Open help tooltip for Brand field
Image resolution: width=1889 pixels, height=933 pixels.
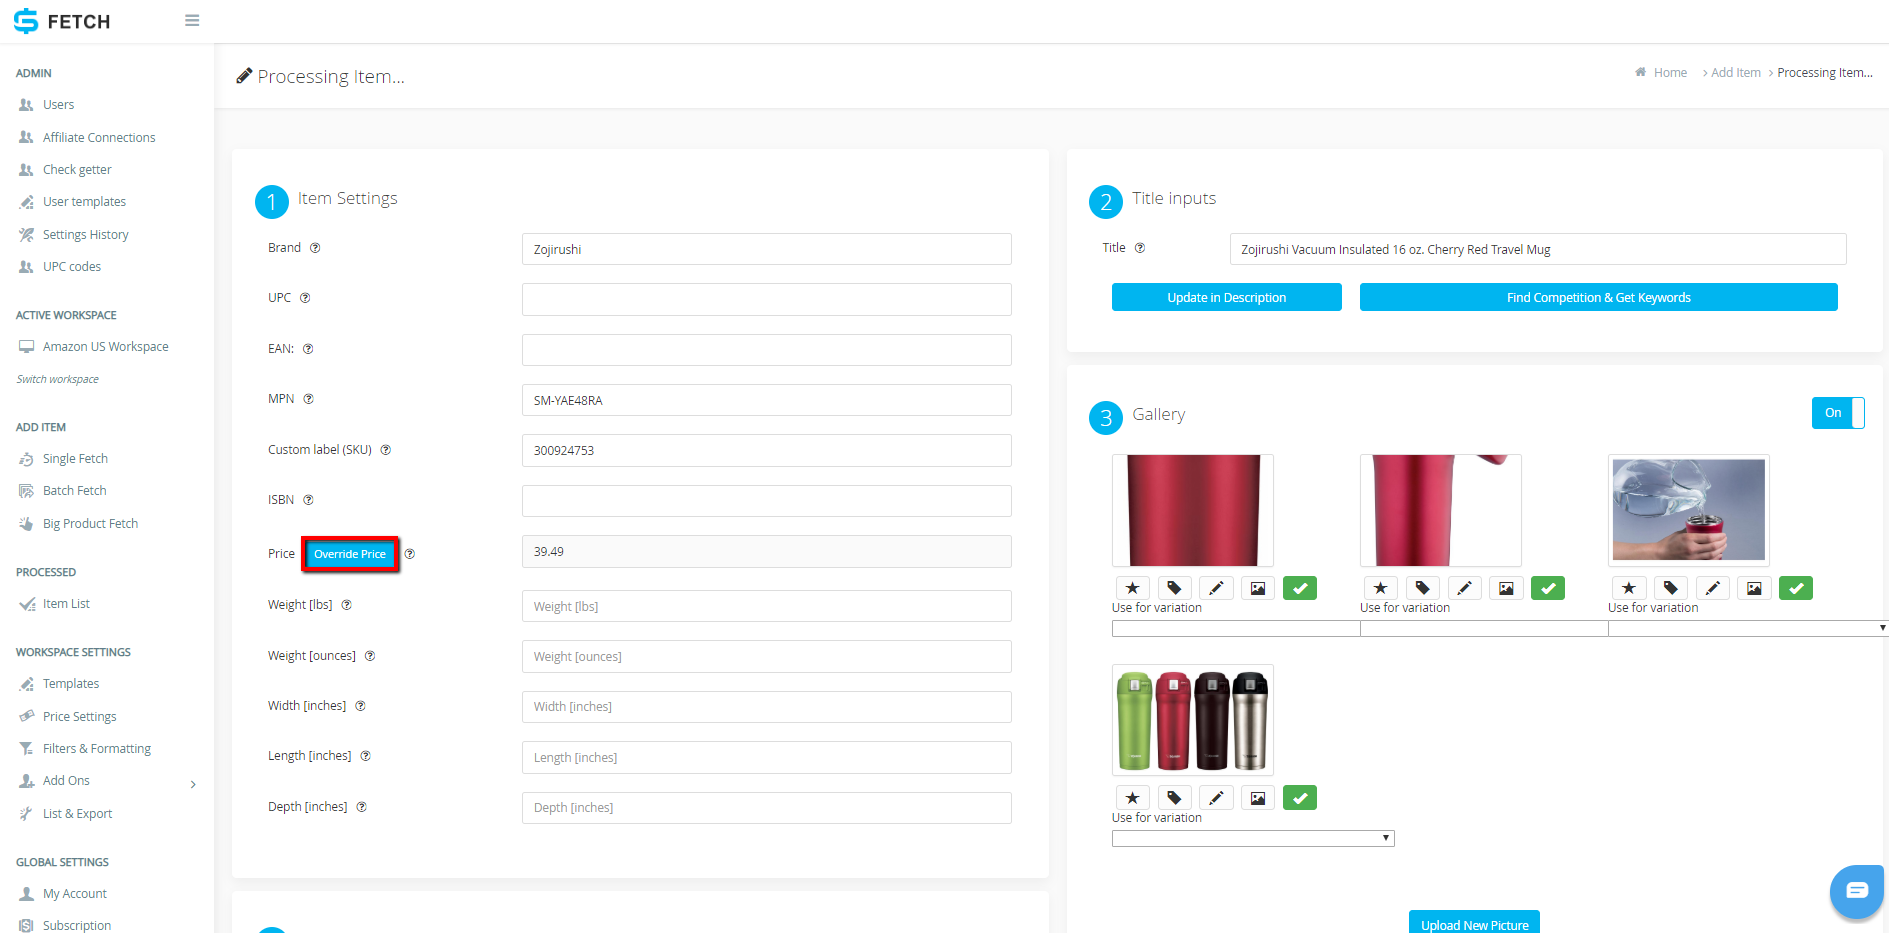[x=315, y=248]
